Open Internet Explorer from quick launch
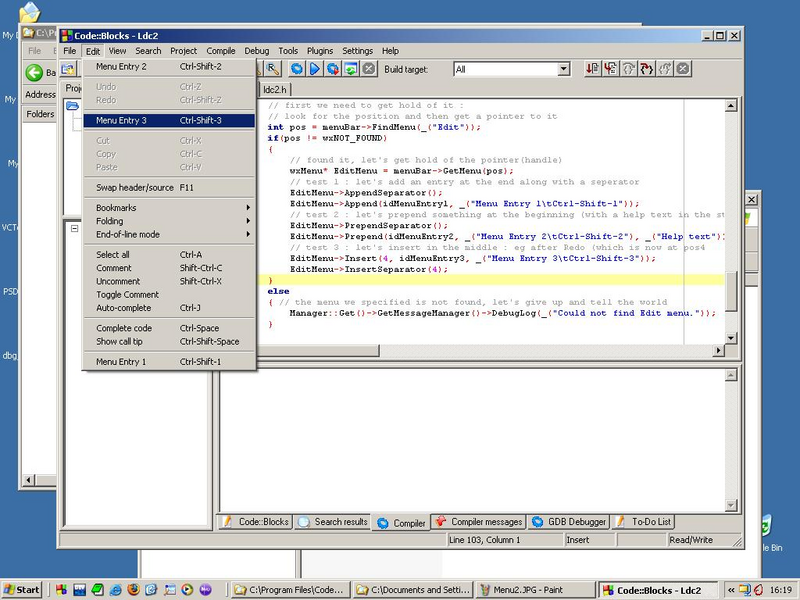800x600 pixels. 115,590
